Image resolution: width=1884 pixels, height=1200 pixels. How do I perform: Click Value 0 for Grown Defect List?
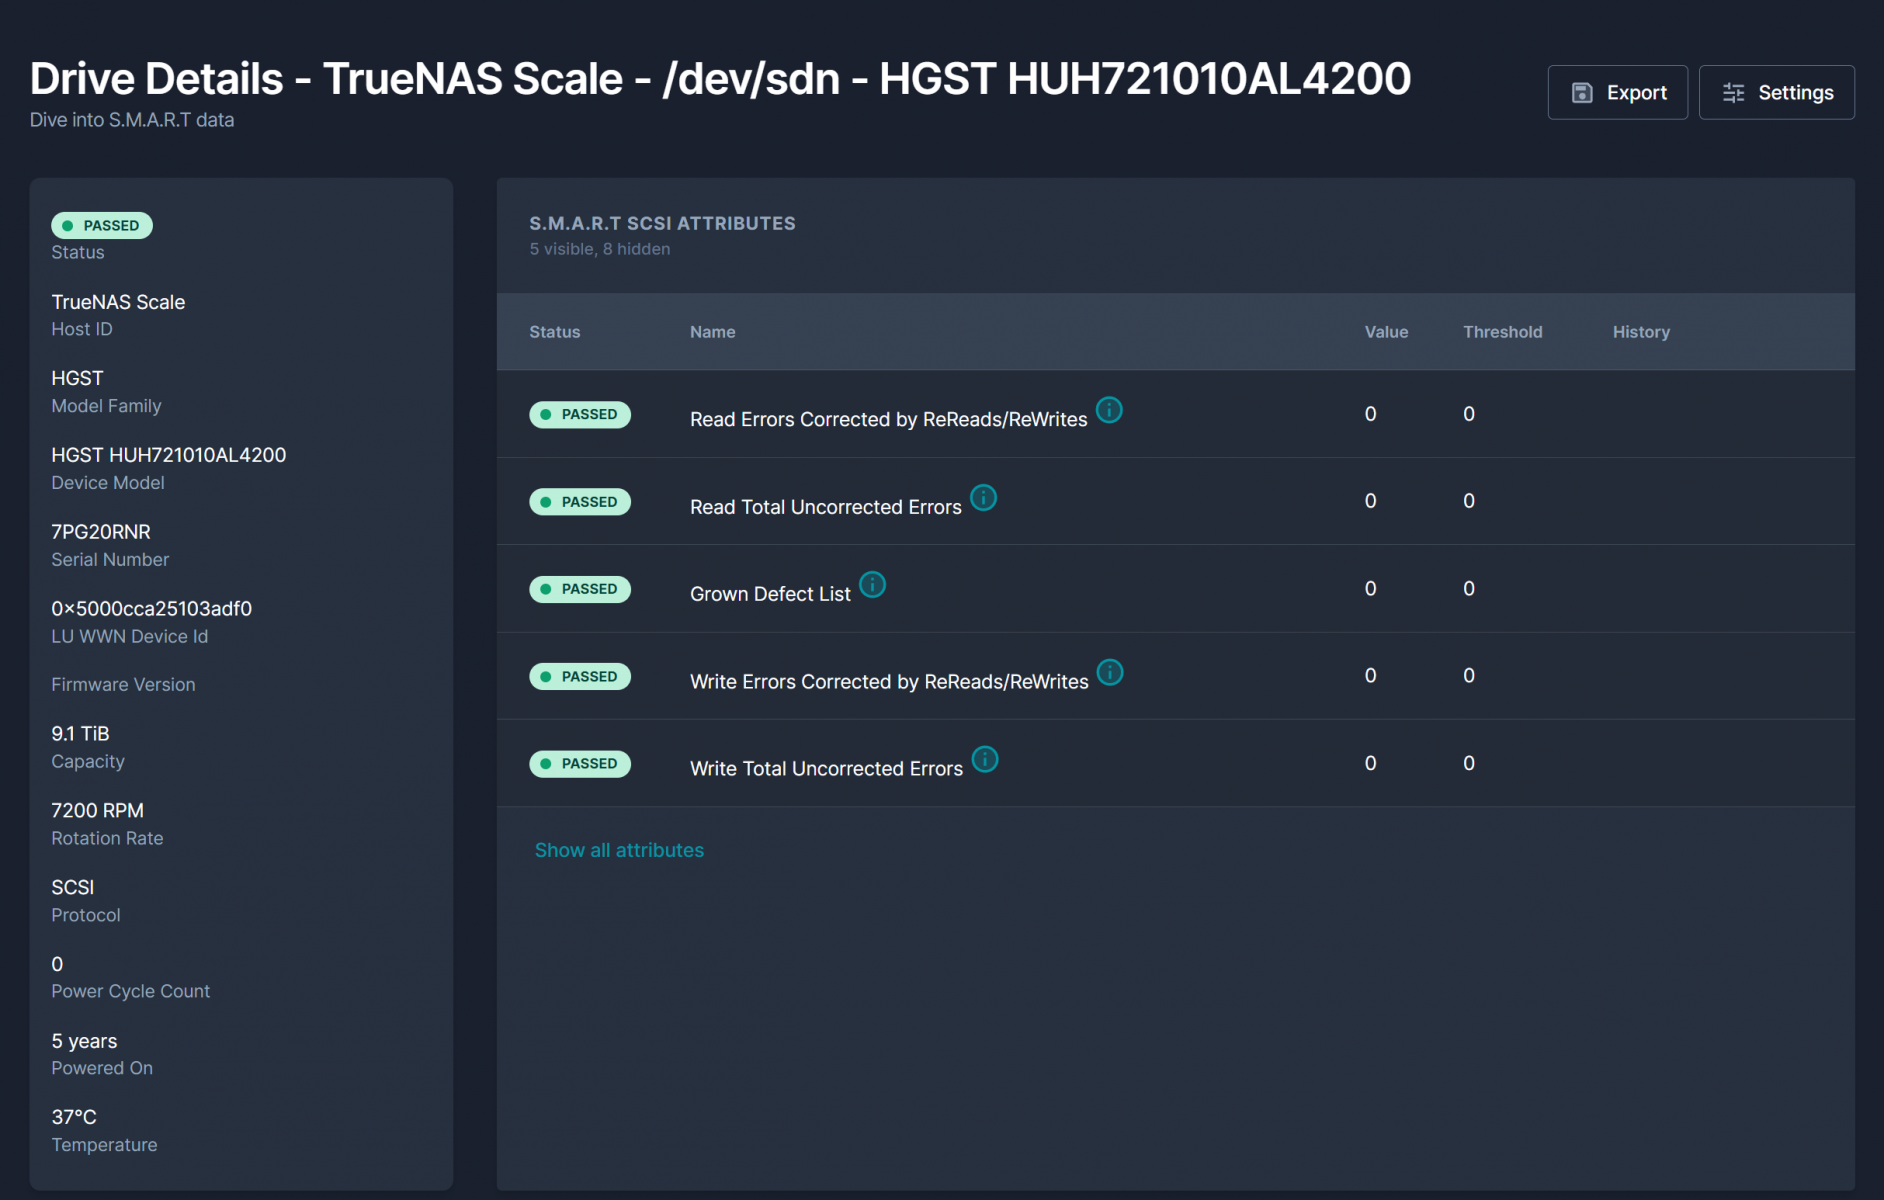pos(1370,589)
